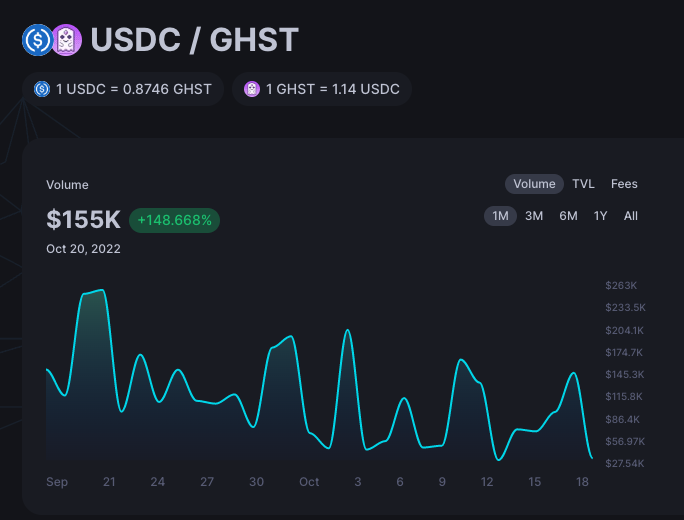684x520 pixels.
Task: Click the $204.1K y-axis label
Action: coord(624,330)
